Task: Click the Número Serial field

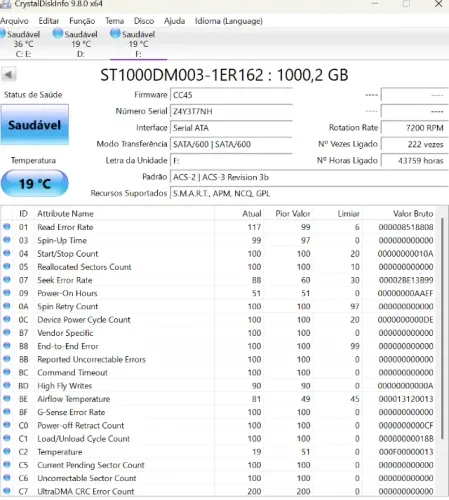Action: [231, 111]
